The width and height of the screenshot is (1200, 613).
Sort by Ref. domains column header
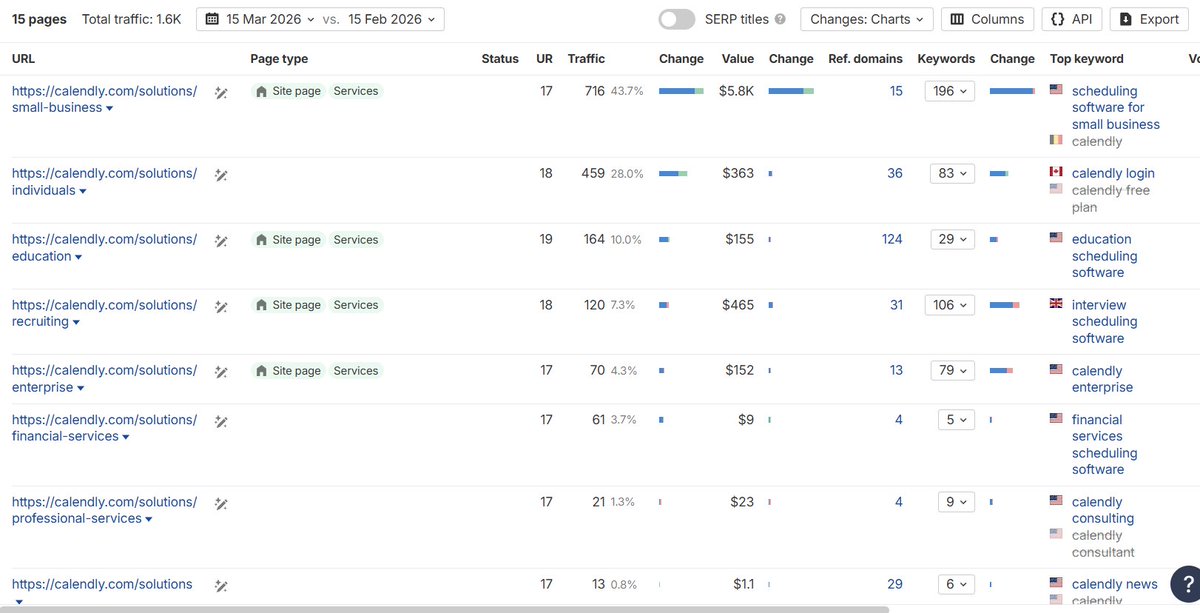(865, 59)
